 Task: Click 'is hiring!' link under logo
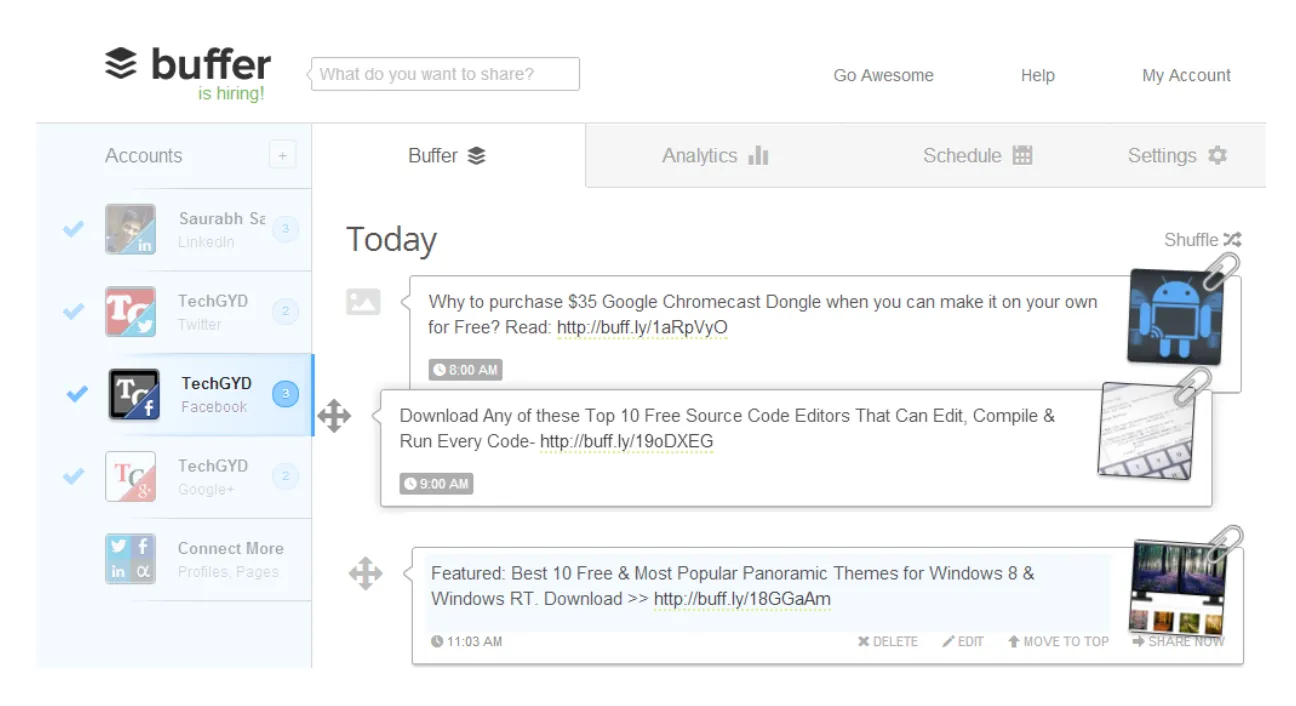point(231,94)
